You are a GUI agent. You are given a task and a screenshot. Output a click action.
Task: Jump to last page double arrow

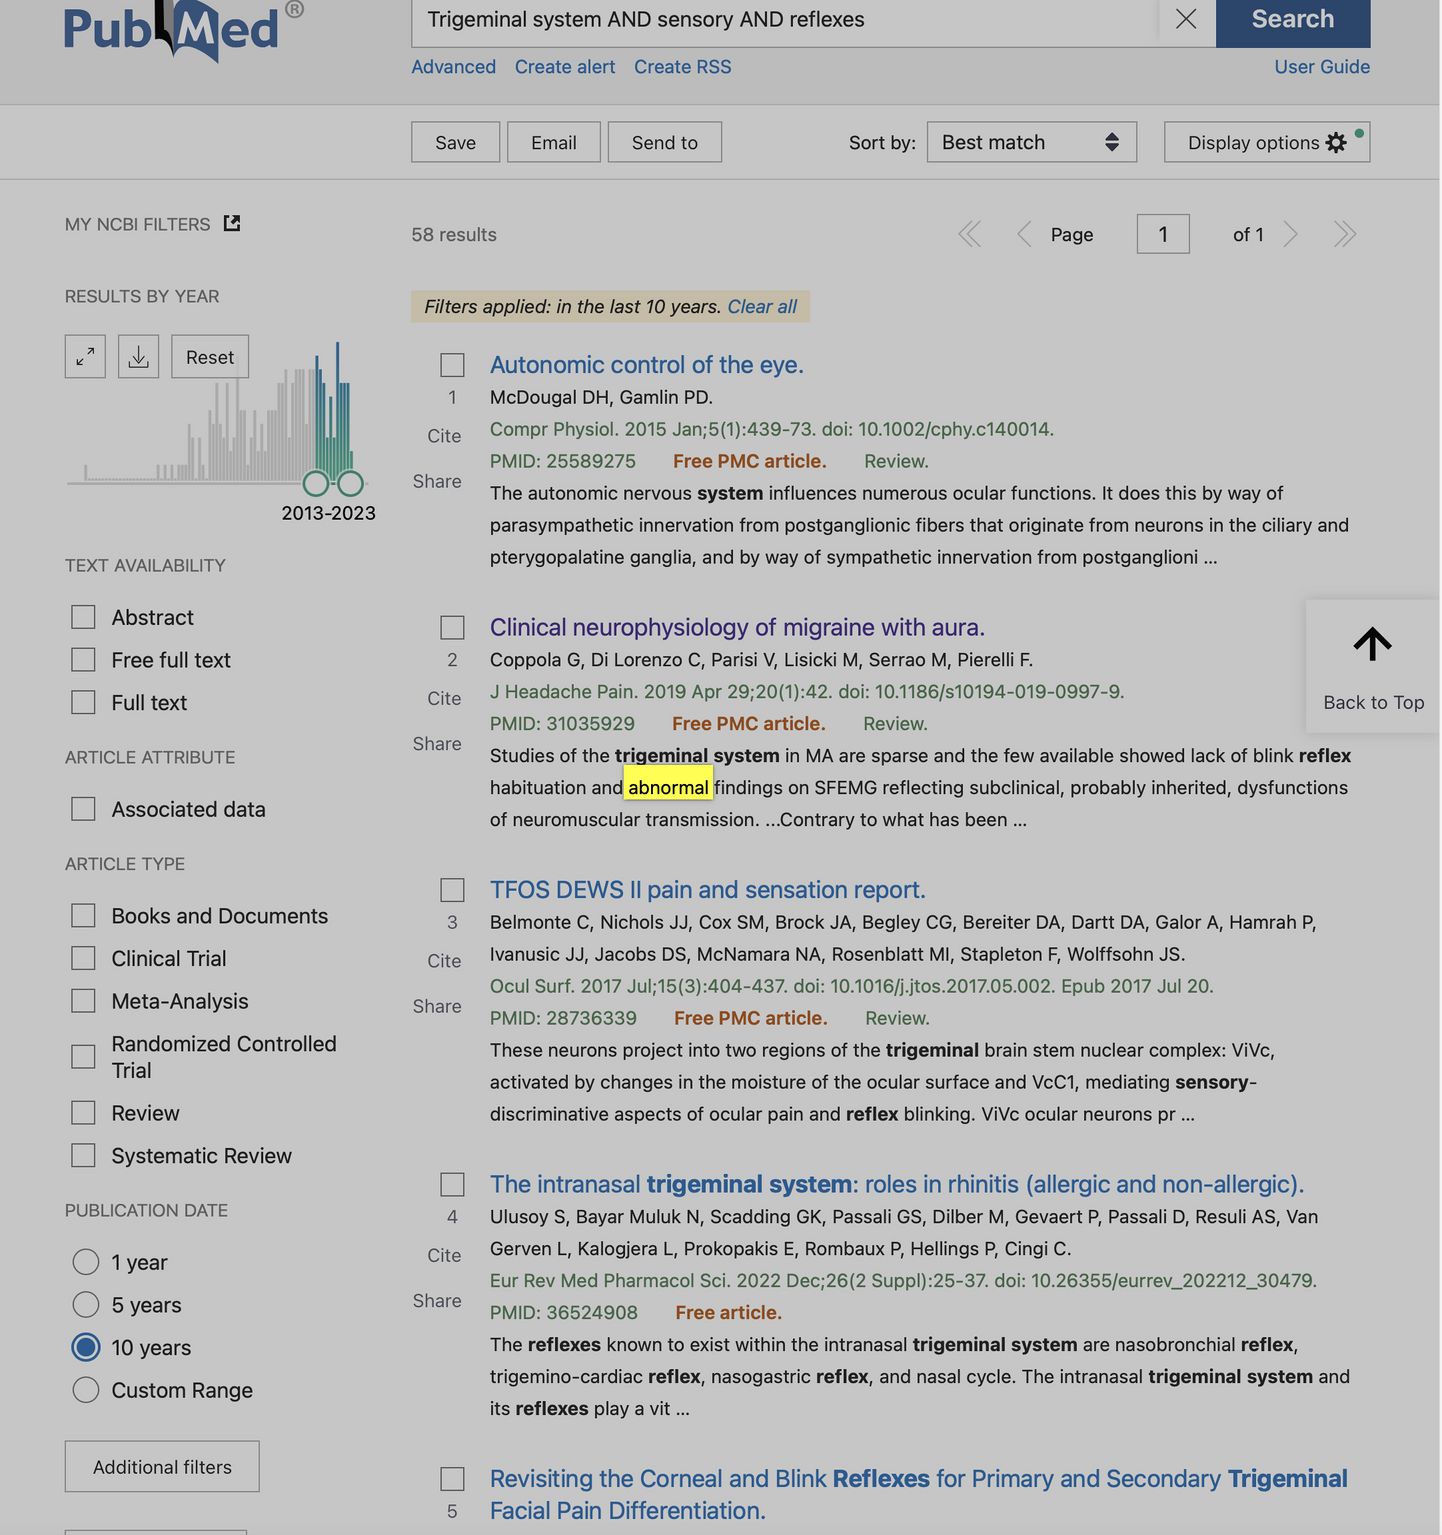click(1345, 234)
